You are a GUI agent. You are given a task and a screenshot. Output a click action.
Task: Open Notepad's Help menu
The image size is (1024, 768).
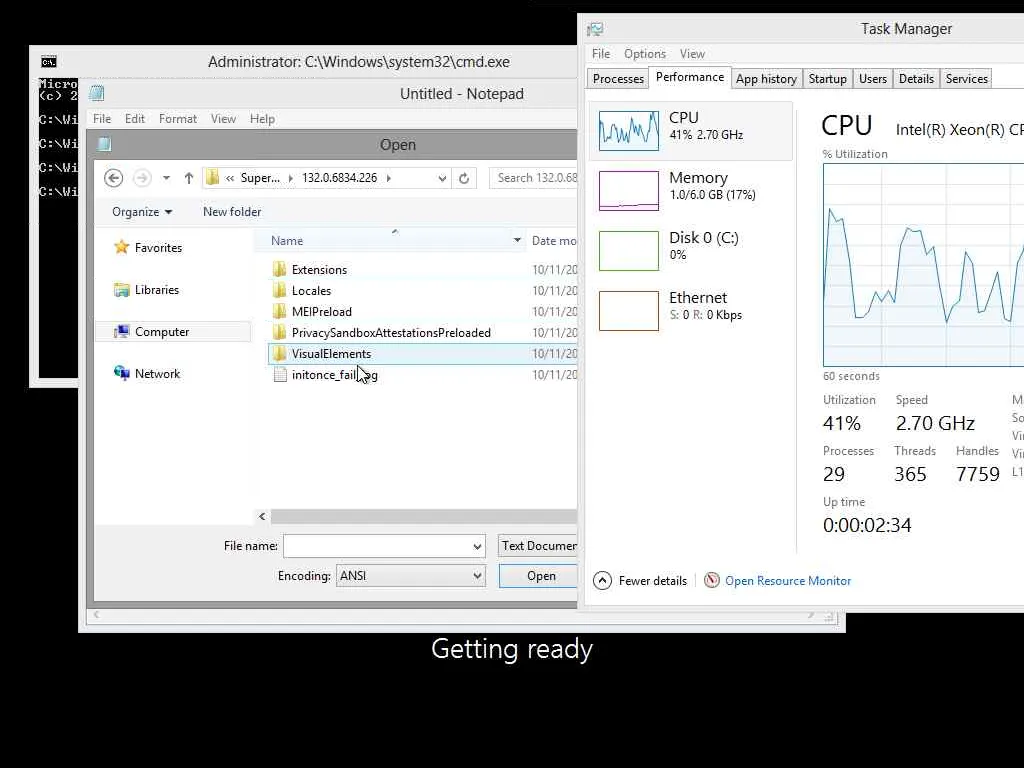[x=262, y=119]
